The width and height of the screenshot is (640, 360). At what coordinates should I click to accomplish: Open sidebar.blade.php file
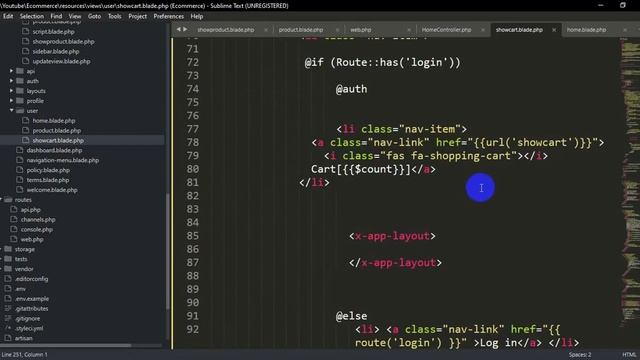coord(56,51)
